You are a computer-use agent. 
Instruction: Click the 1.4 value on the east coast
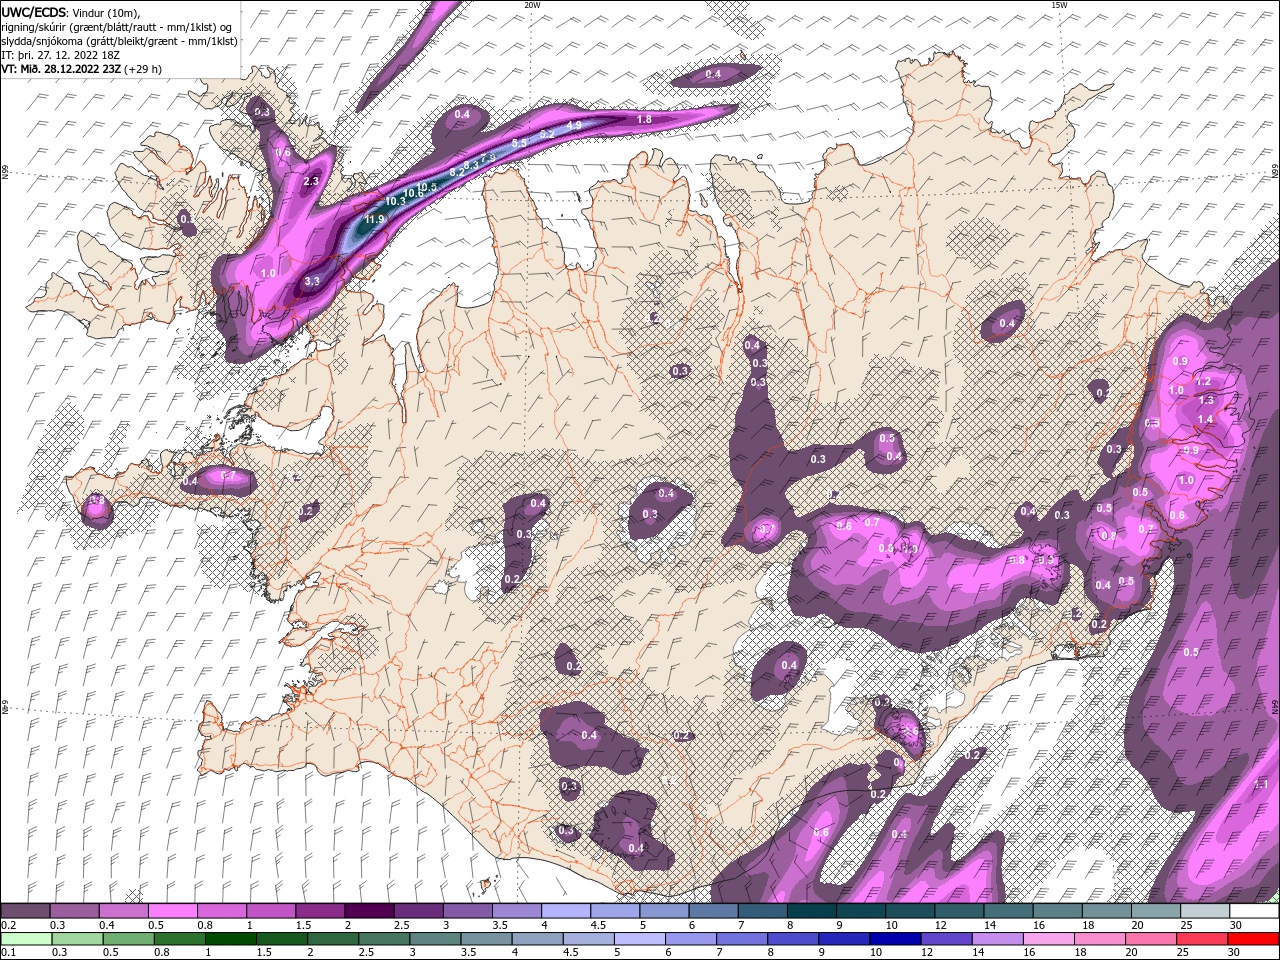(1205, 420)
